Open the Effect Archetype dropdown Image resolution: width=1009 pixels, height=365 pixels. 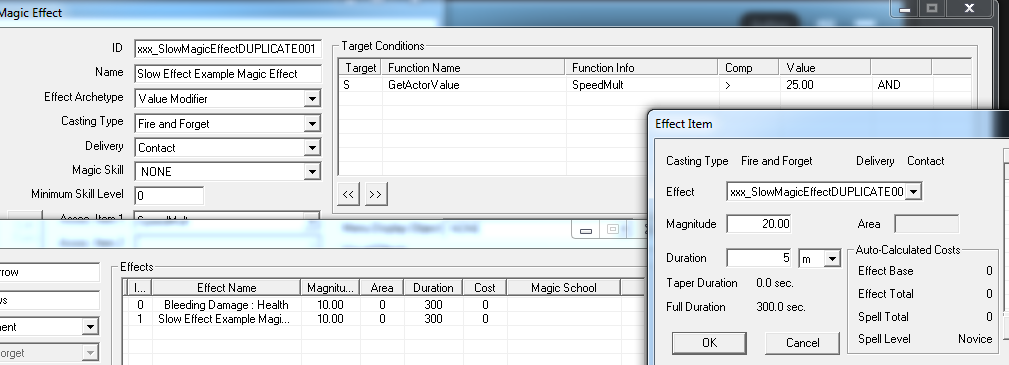(312, 99)
